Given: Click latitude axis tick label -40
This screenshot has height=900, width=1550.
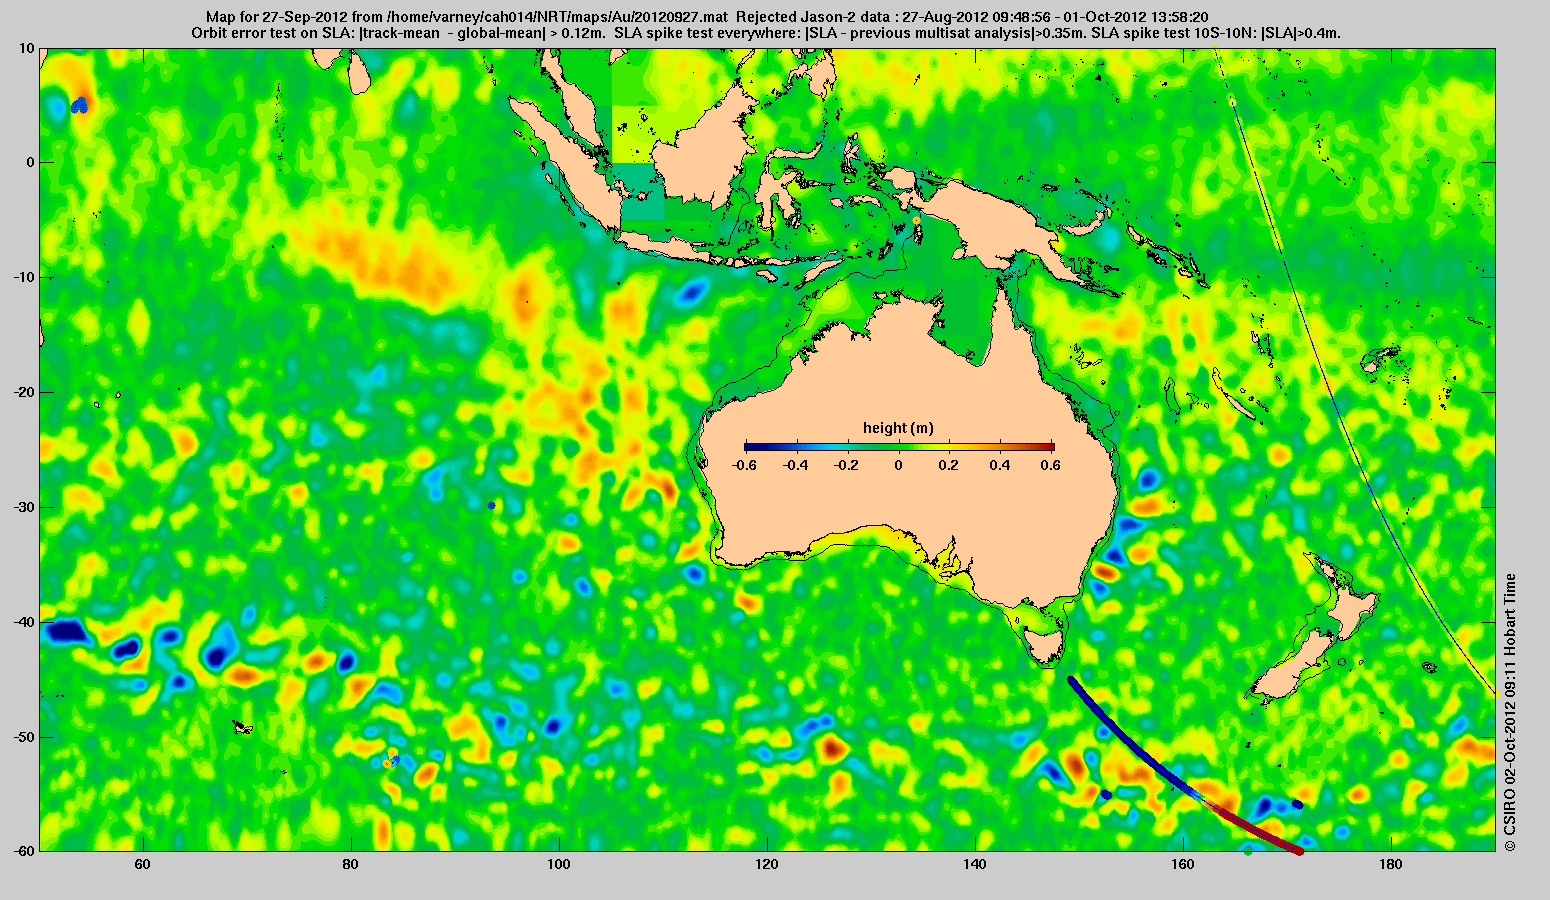Looking at the screenshot, I should 24,622.
